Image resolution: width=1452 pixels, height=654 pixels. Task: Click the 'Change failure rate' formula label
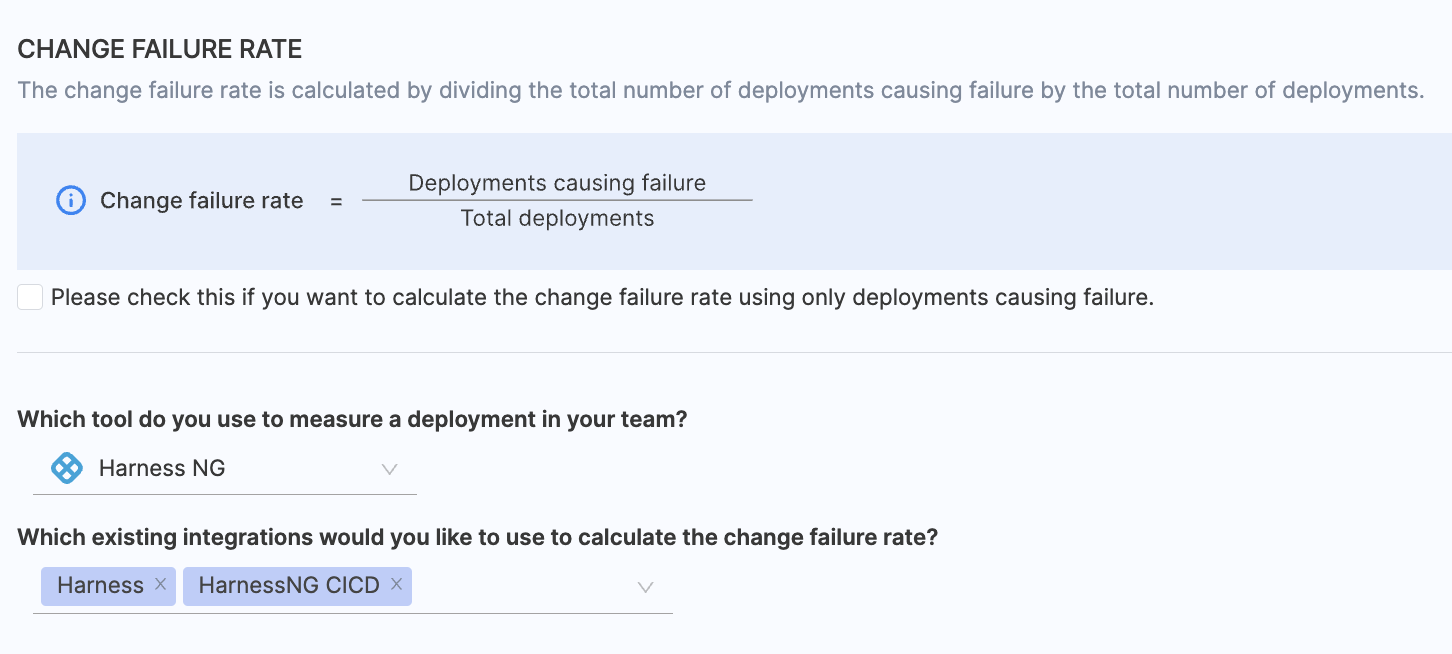tap(201, 201)
